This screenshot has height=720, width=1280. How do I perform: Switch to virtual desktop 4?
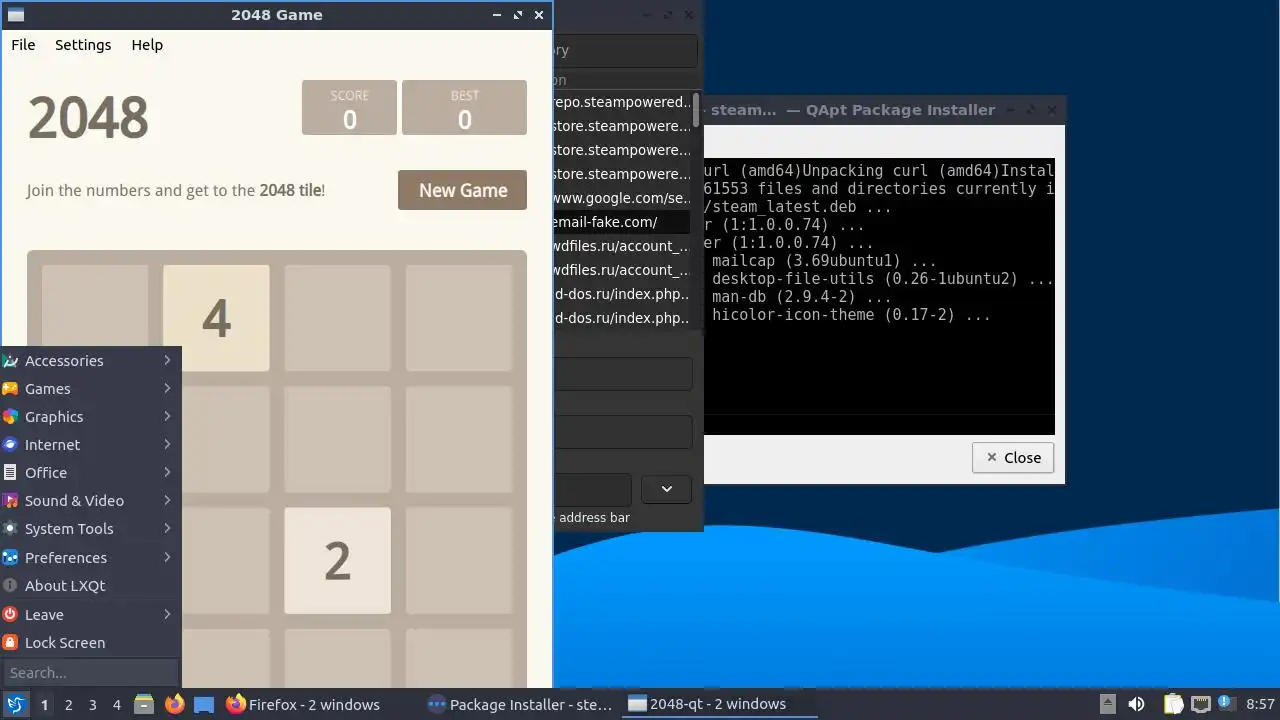point(117,705)
